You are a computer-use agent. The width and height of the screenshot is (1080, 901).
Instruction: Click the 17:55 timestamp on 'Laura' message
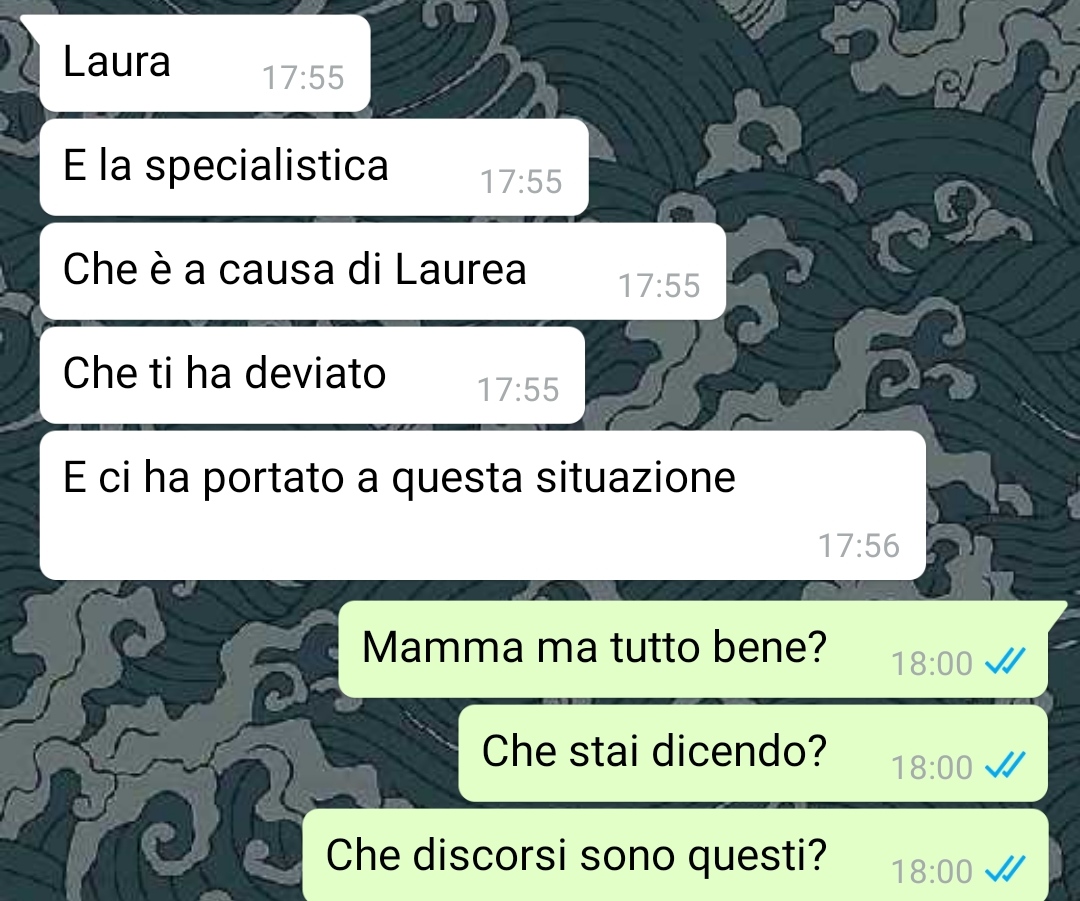[303, 77]
